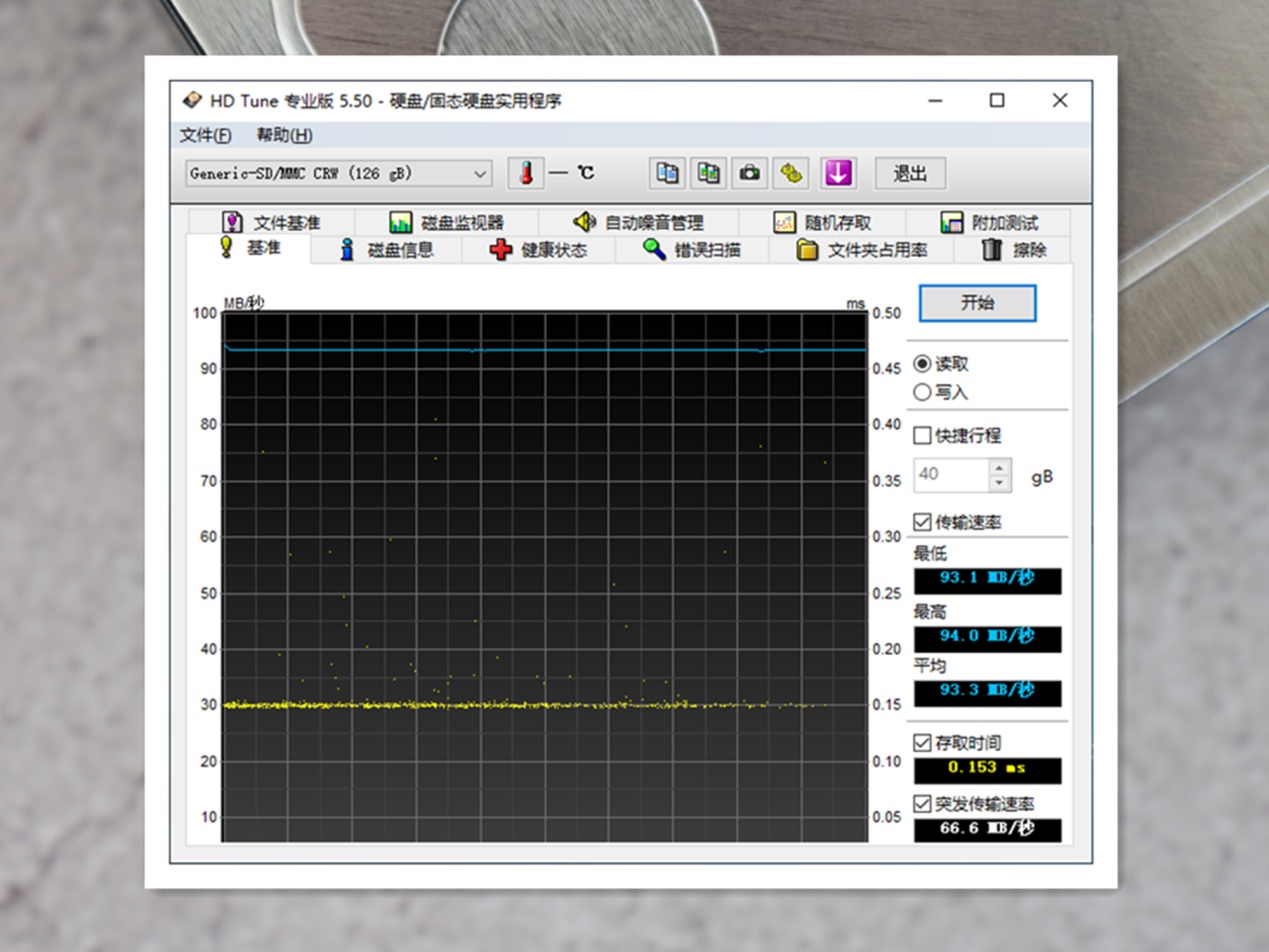
Task: Uncheck the 传输速率 checkbox
Action: tap(922, 521)
